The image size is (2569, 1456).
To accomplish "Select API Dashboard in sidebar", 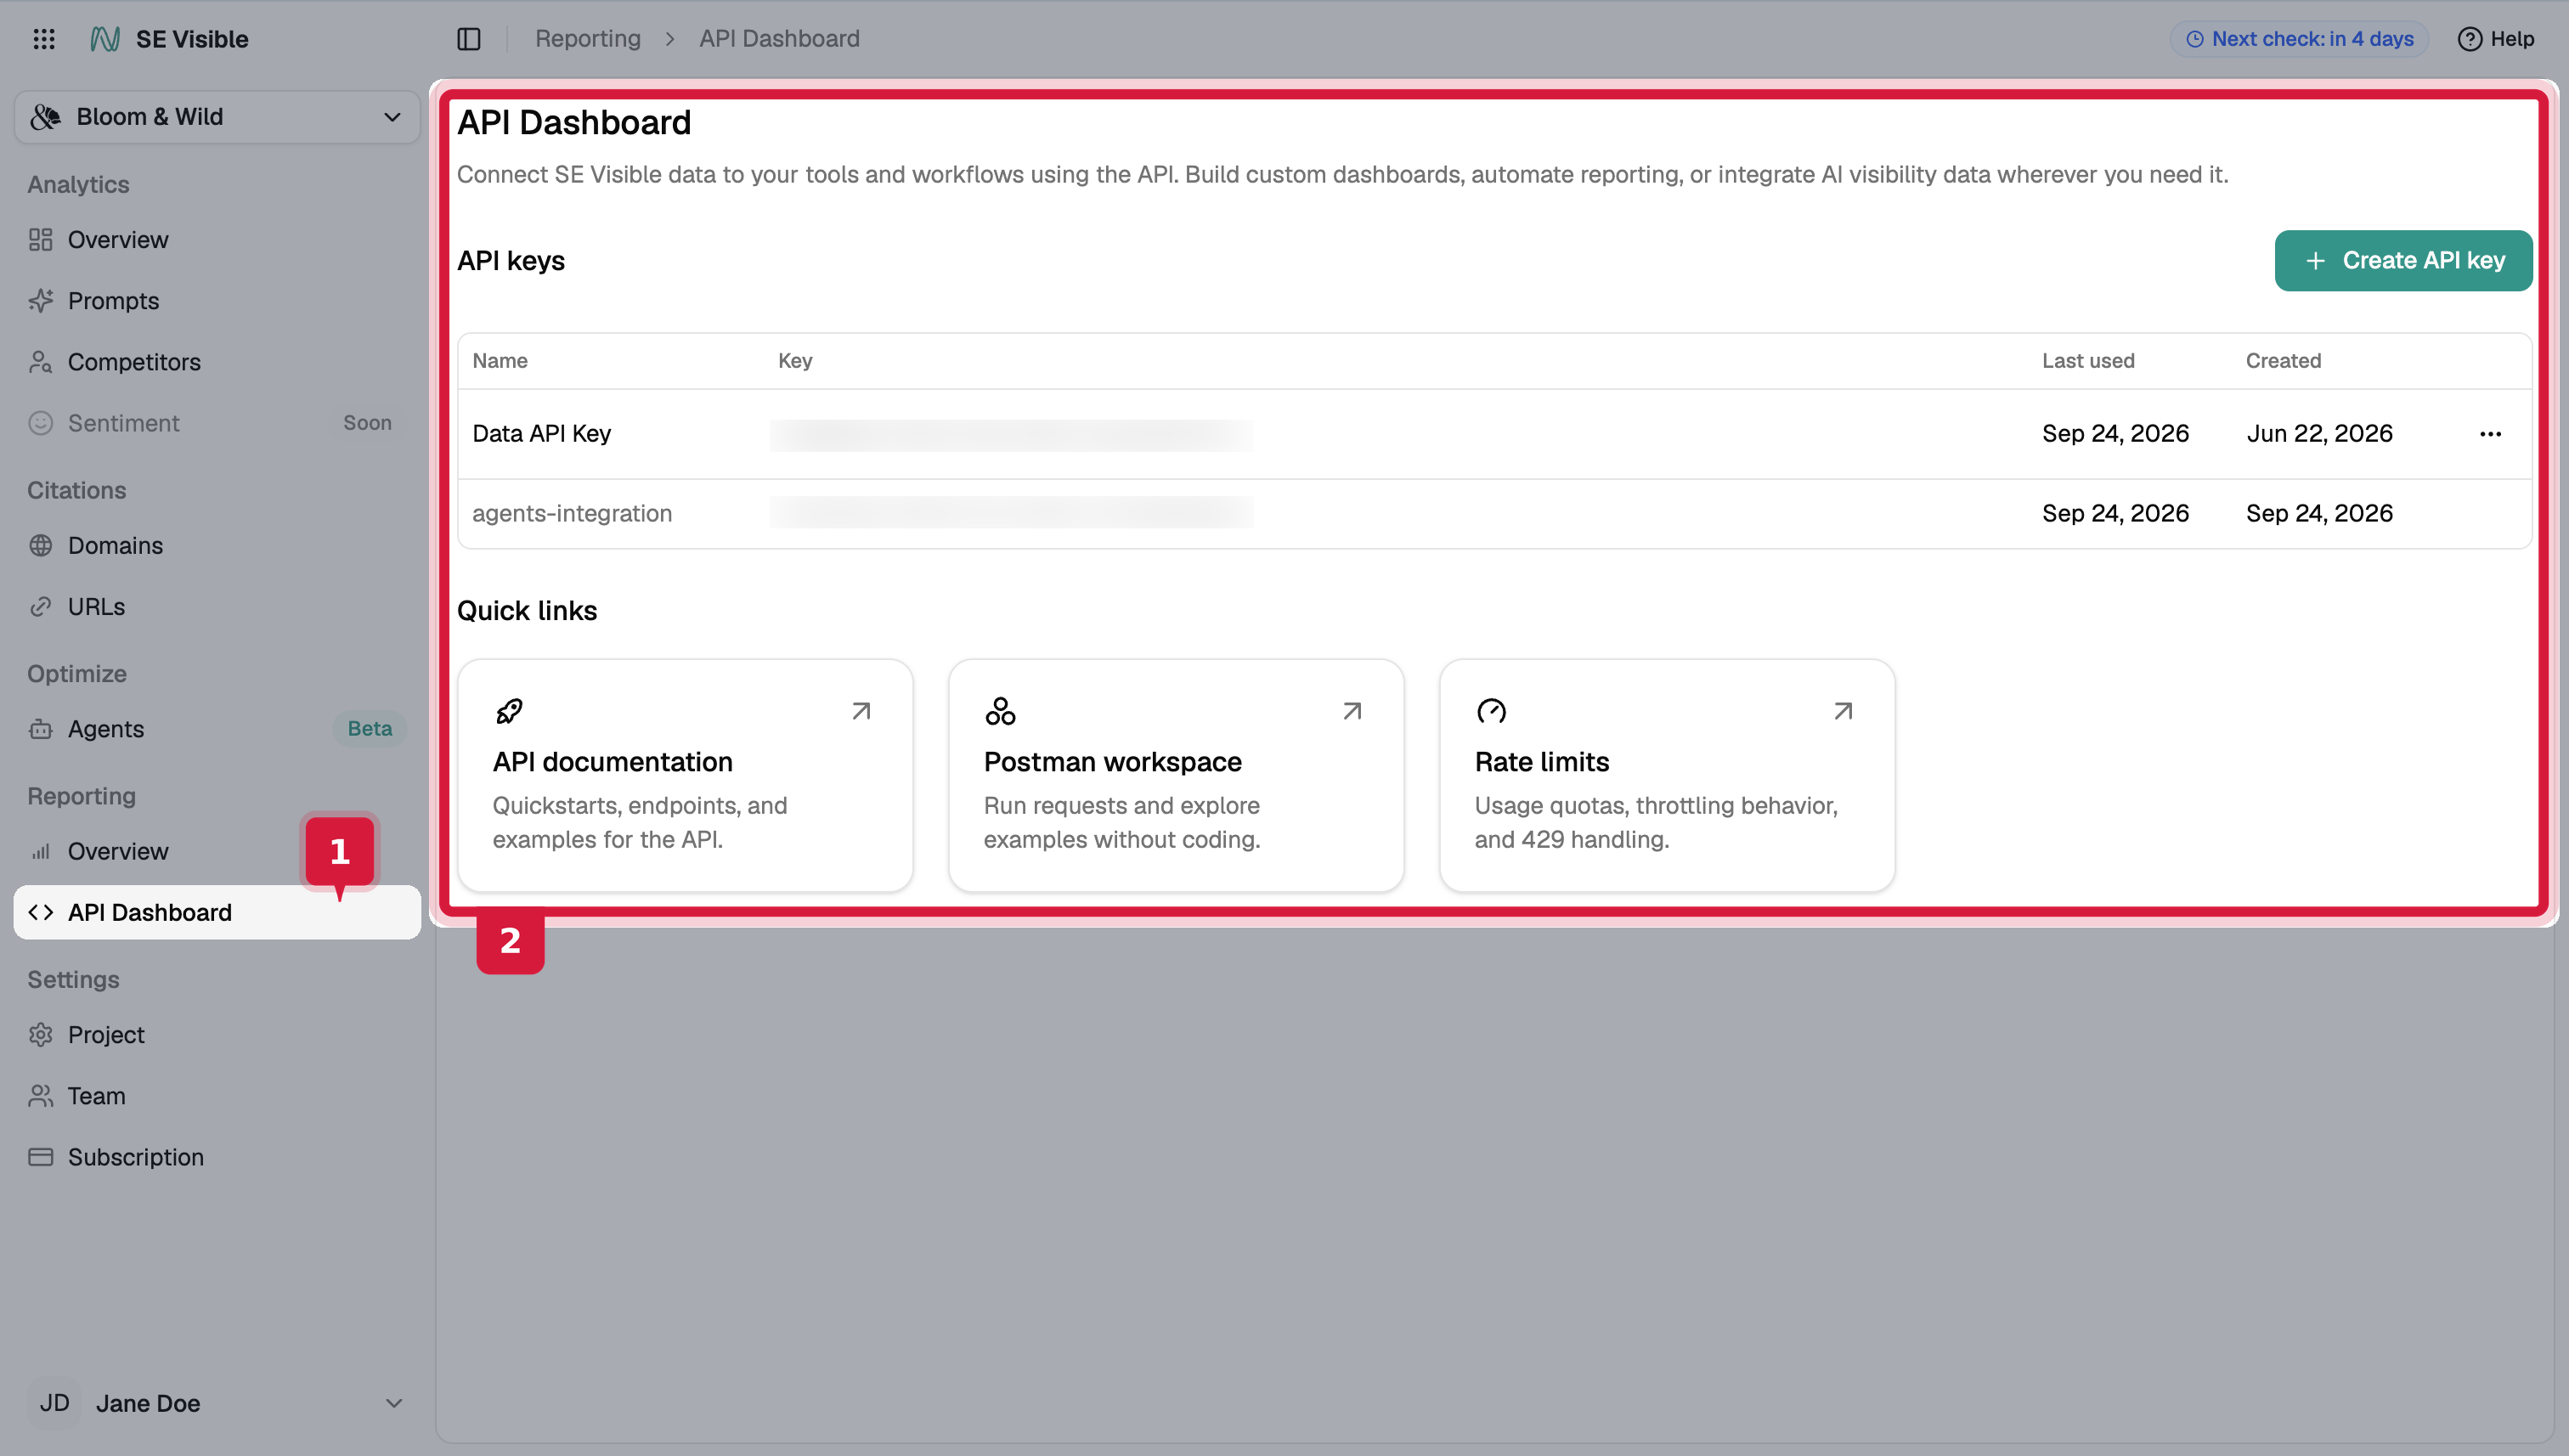I will [217, 913].
